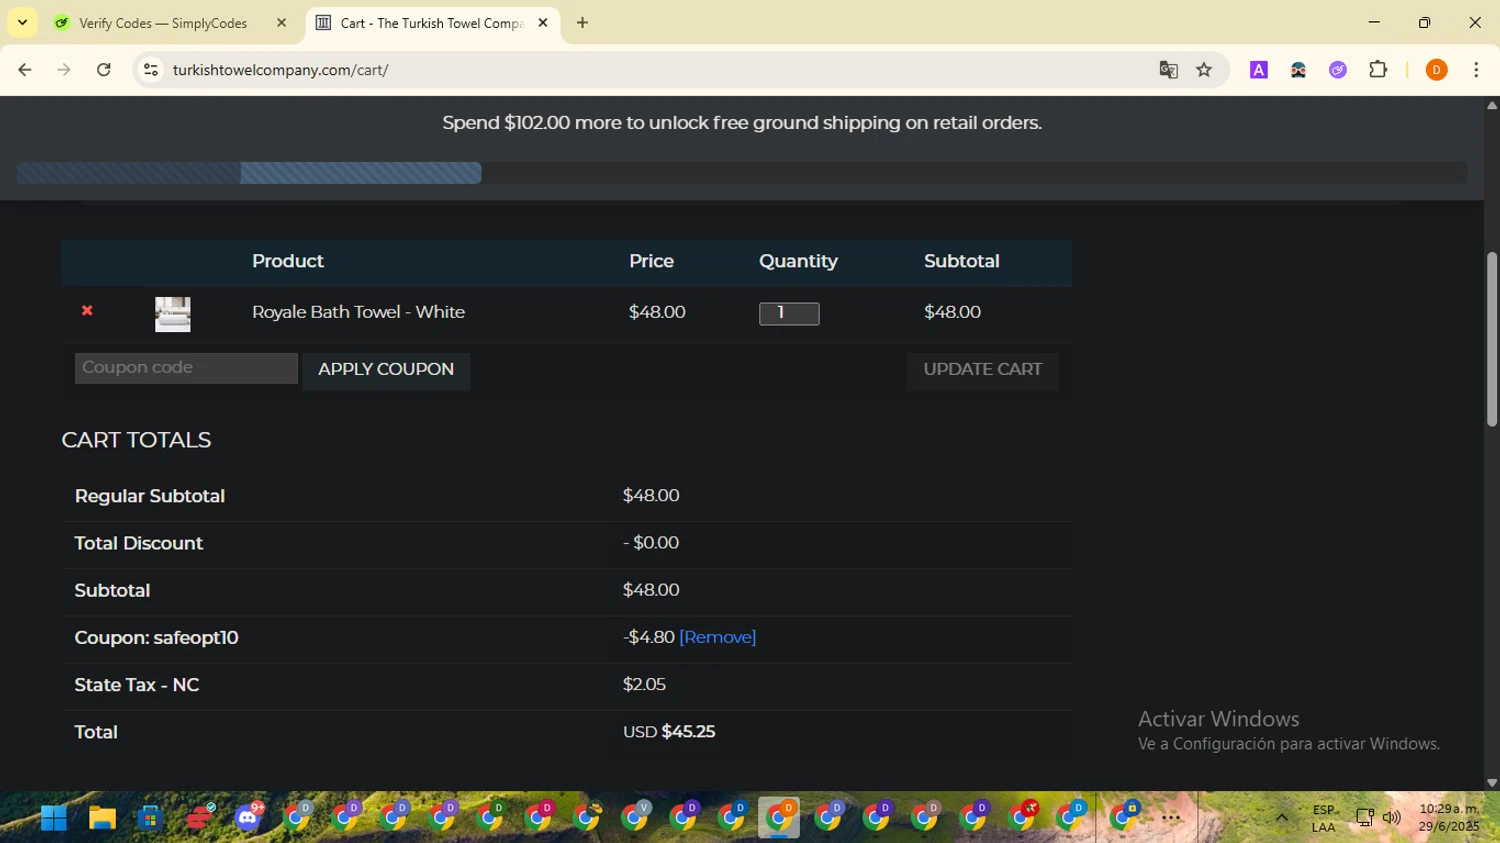This screenshot has width=1500, height=843.
Task: Select the Cart - The Turkish Towel Company tab
Action: (x=432, y=23)
